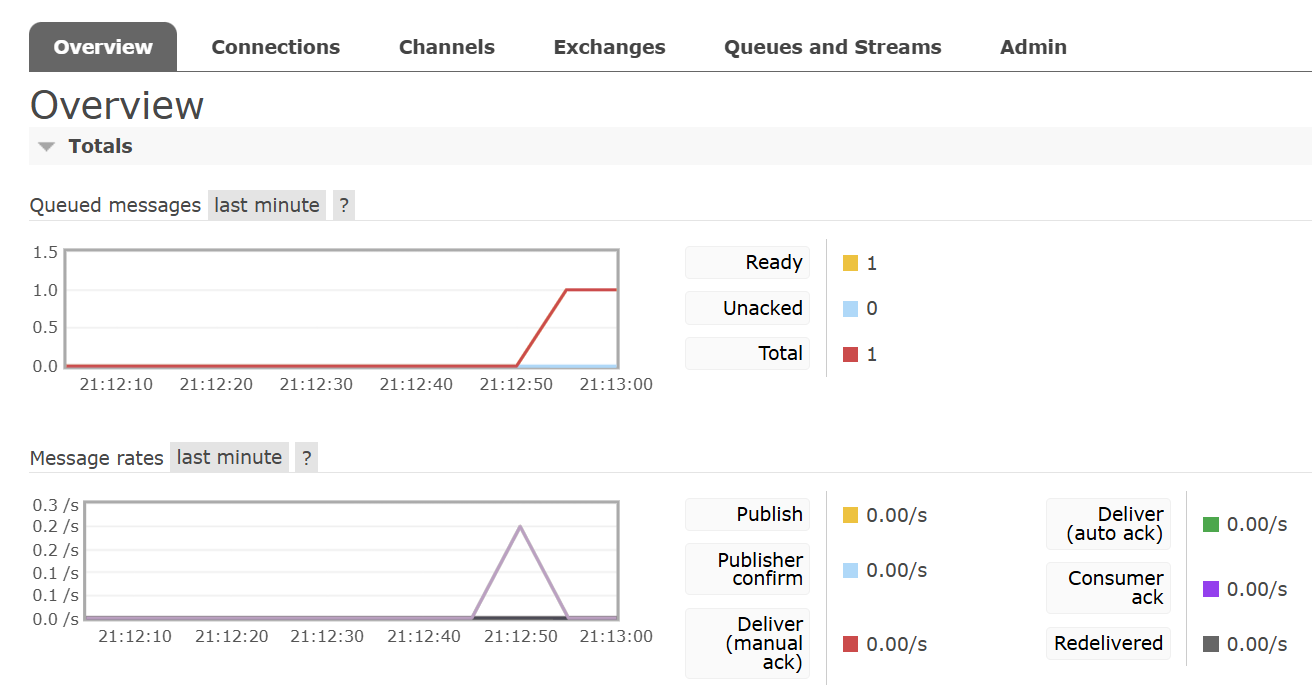This screenshot has width=1312, height=693.
Task: Click the Publish rate label
Action: click(747, 514)
